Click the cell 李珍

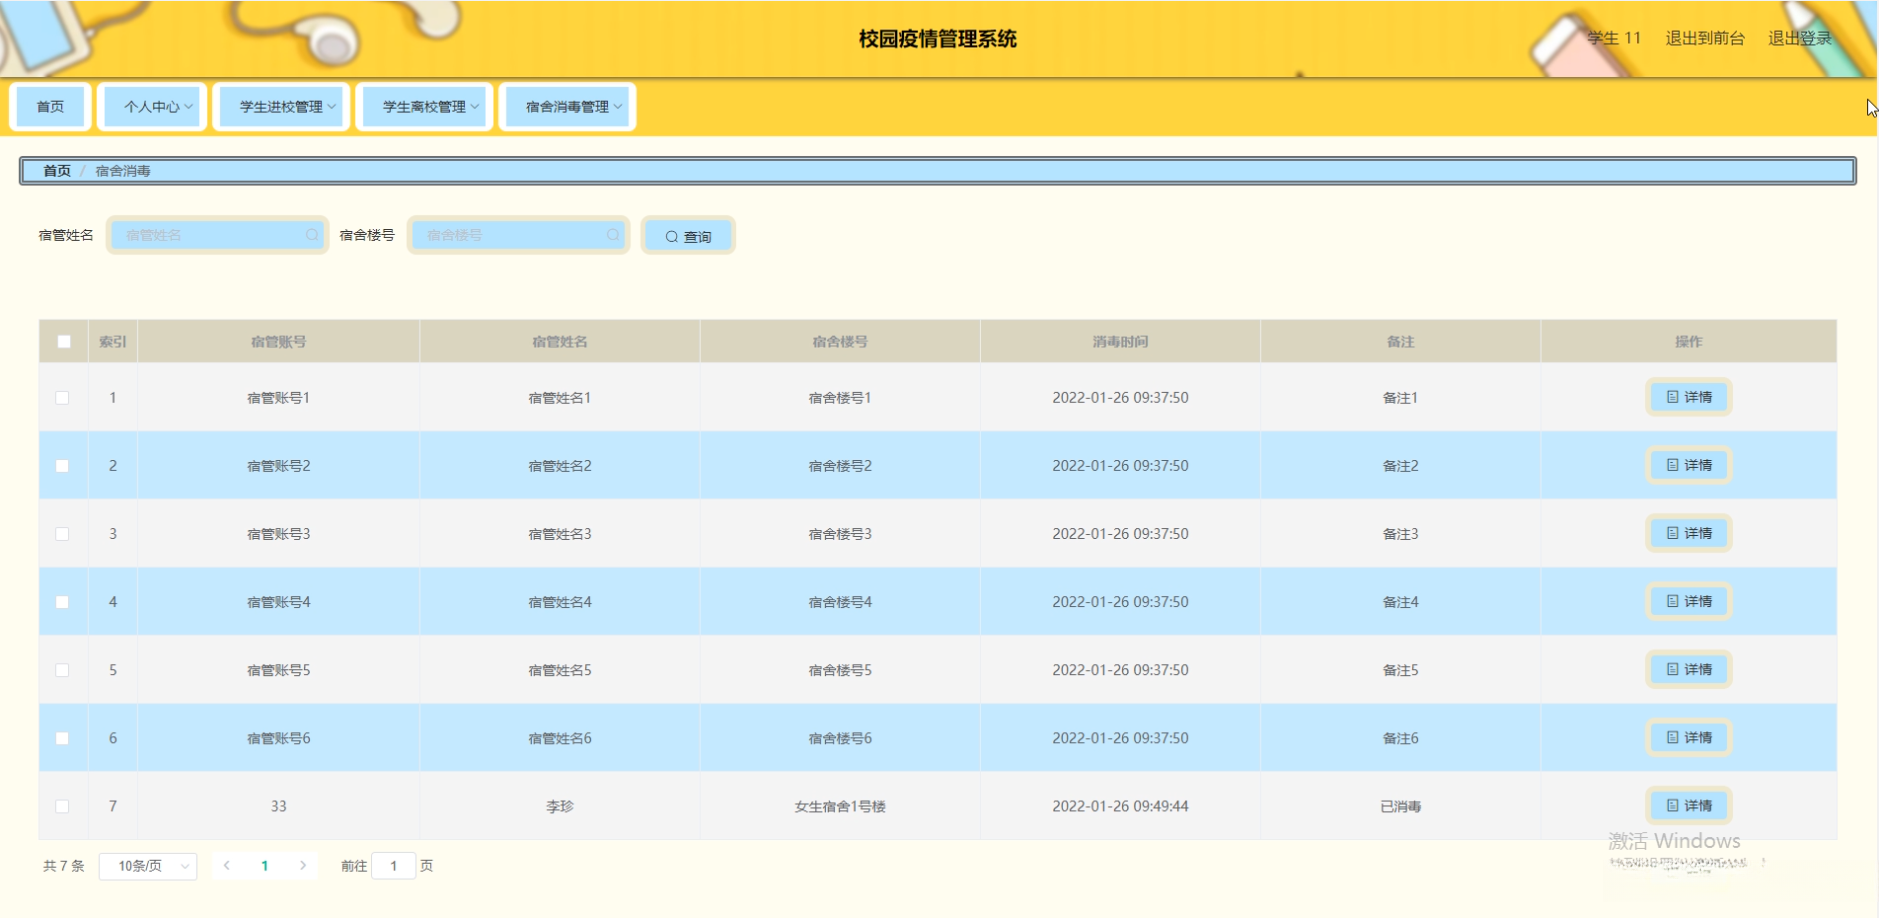tap(560, 806)
